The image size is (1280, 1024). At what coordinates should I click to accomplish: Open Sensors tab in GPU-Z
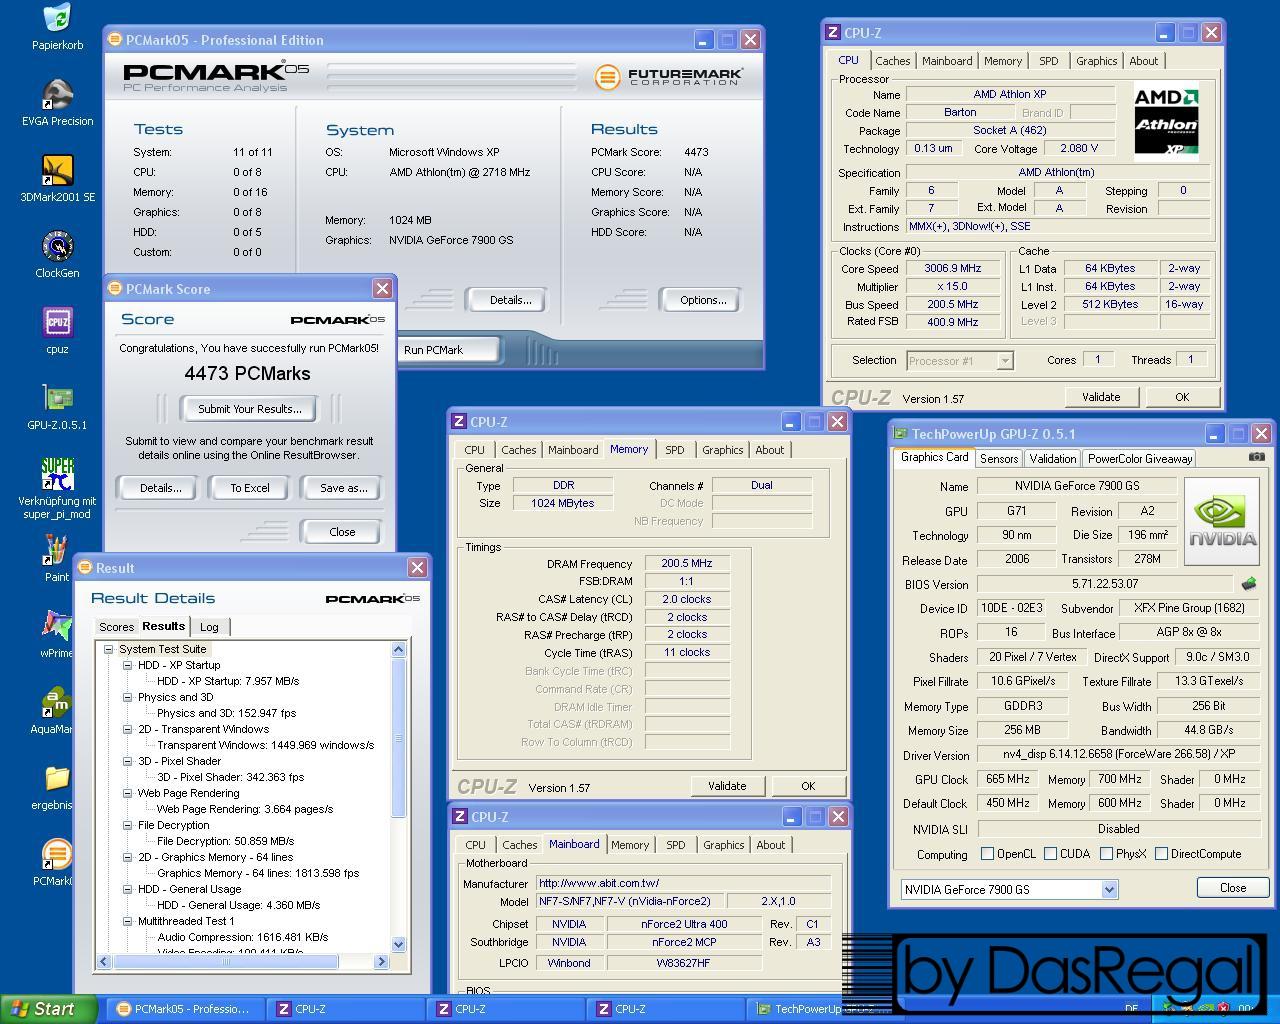pos(999,458)
